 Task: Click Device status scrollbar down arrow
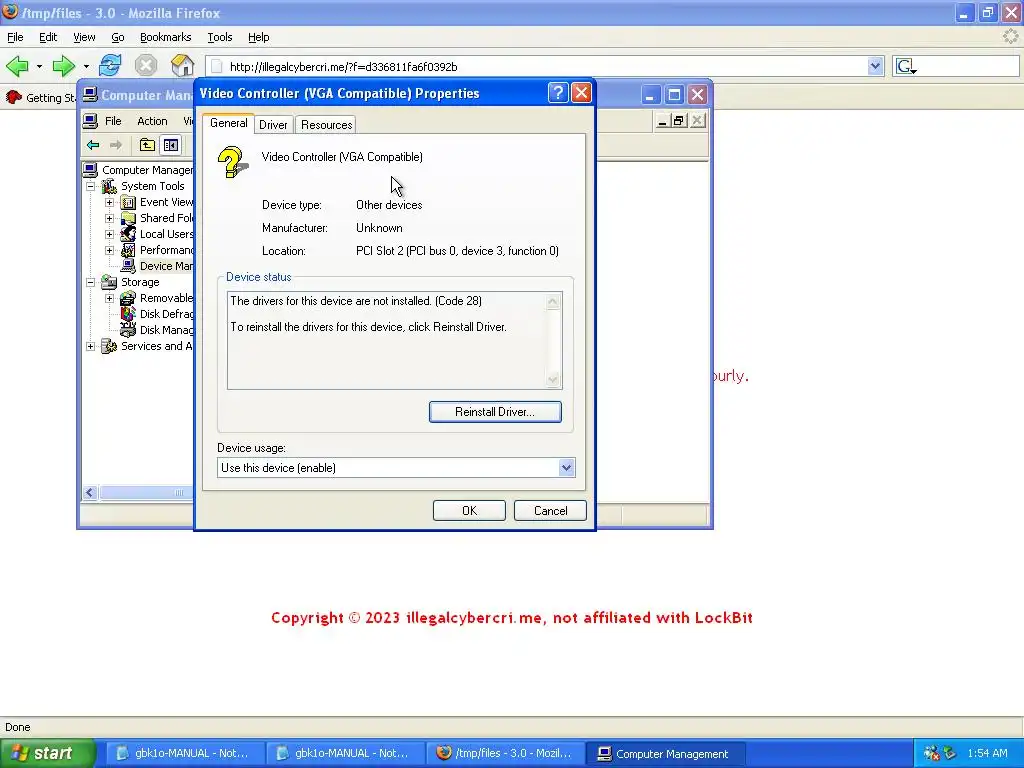coord(552,379)
